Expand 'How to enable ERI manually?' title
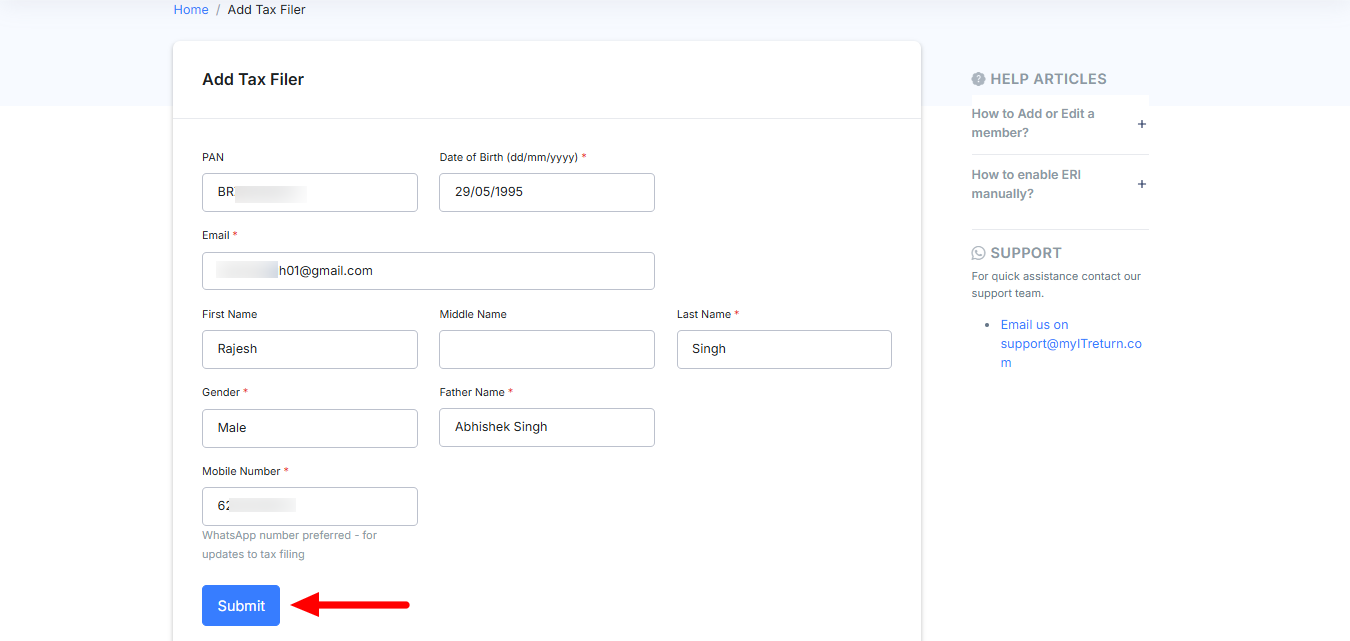Image resolution: width=1350 pixels, height=641 pixels. click(x=1026, y=184)
